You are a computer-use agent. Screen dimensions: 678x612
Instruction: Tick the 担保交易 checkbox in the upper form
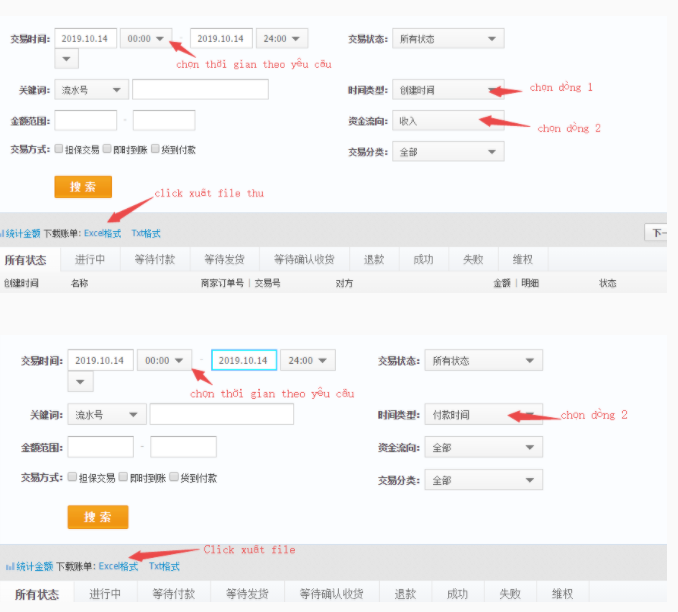click(x=59, y=149)
